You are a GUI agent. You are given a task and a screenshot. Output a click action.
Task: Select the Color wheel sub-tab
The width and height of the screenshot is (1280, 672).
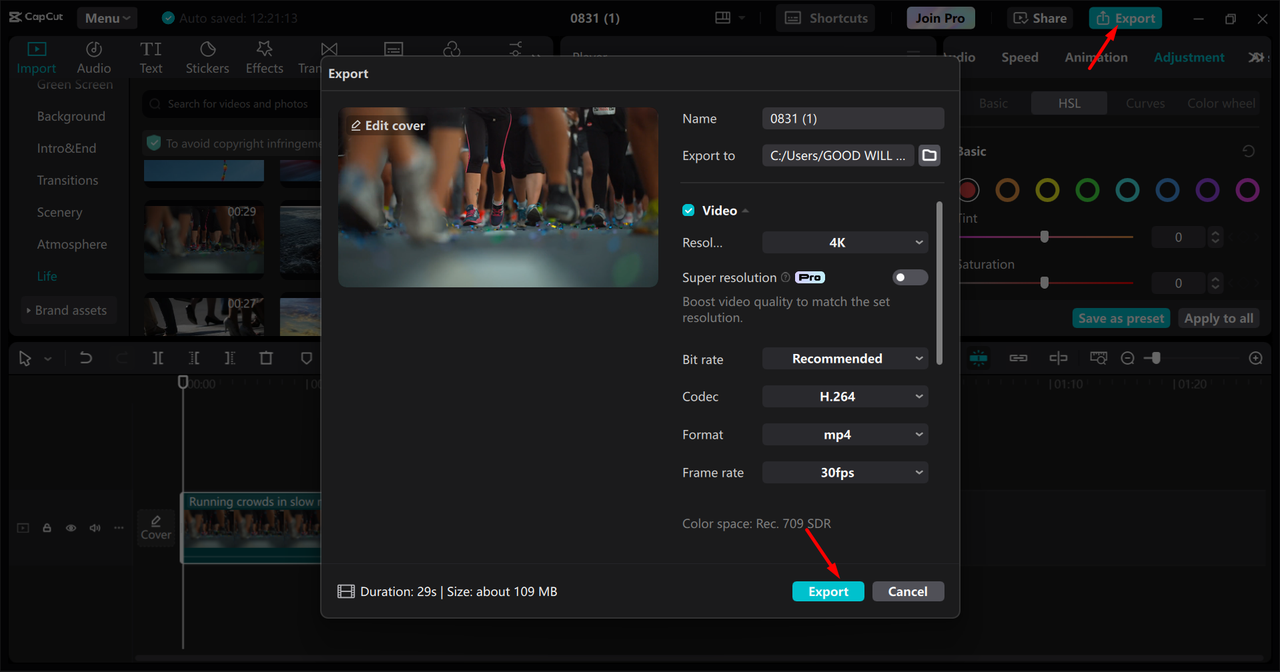1221,103
